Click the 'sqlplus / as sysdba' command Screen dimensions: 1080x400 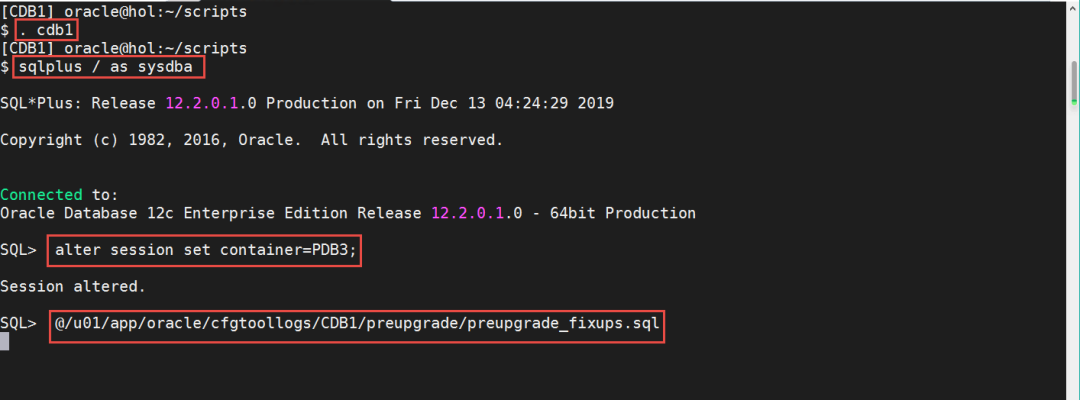(109, 67)
